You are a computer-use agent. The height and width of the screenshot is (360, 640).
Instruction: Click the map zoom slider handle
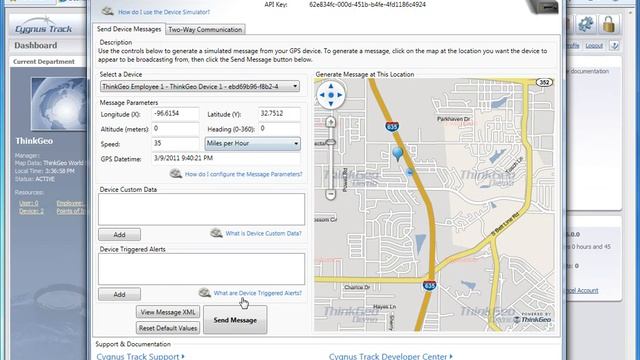pyautogui.click(x=331, y=142)
